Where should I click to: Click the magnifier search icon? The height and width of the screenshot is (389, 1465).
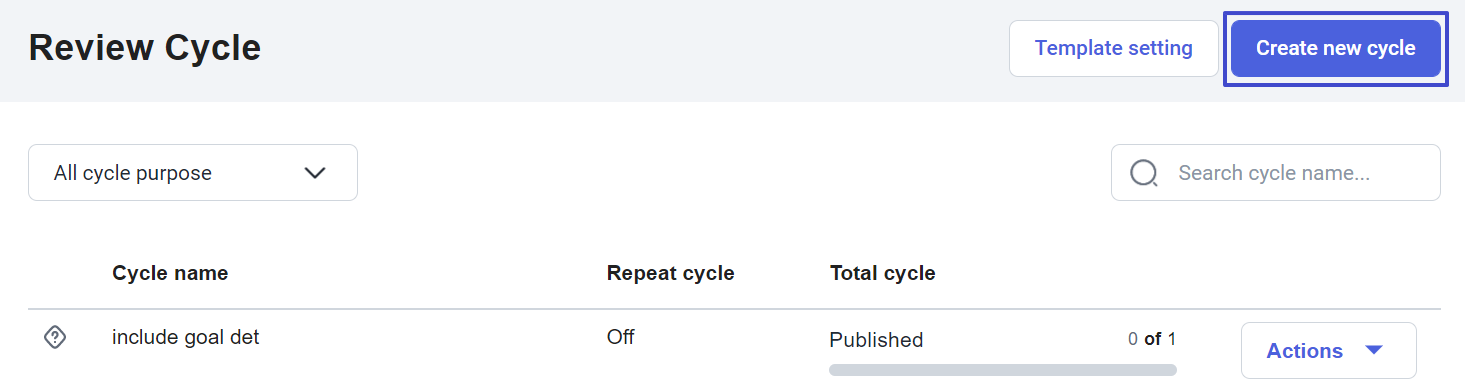pyautogui.click(x=1144, y=173)
